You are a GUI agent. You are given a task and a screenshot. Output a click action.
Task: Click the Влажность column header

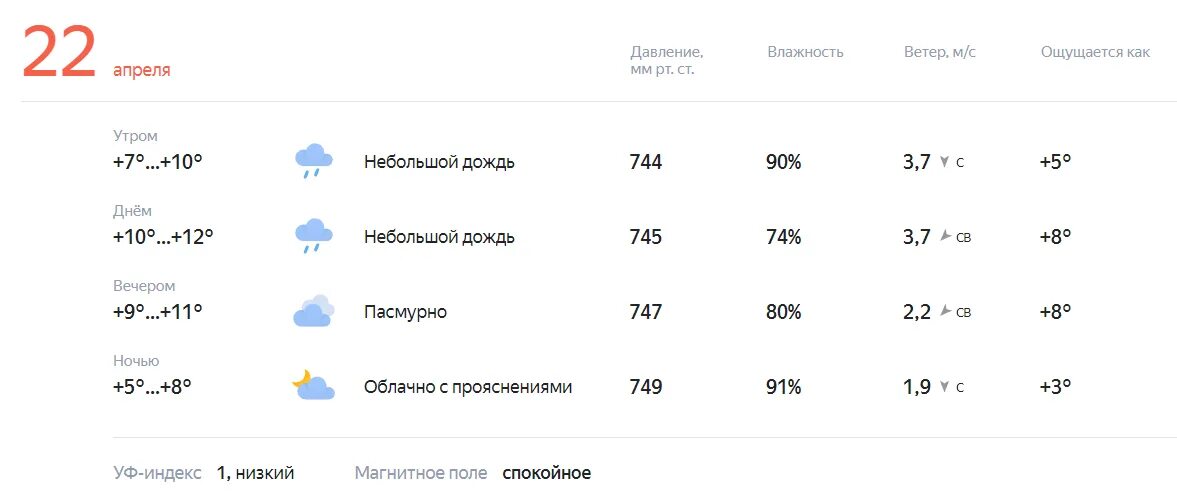pyautogui.click(x=805, y=52)
